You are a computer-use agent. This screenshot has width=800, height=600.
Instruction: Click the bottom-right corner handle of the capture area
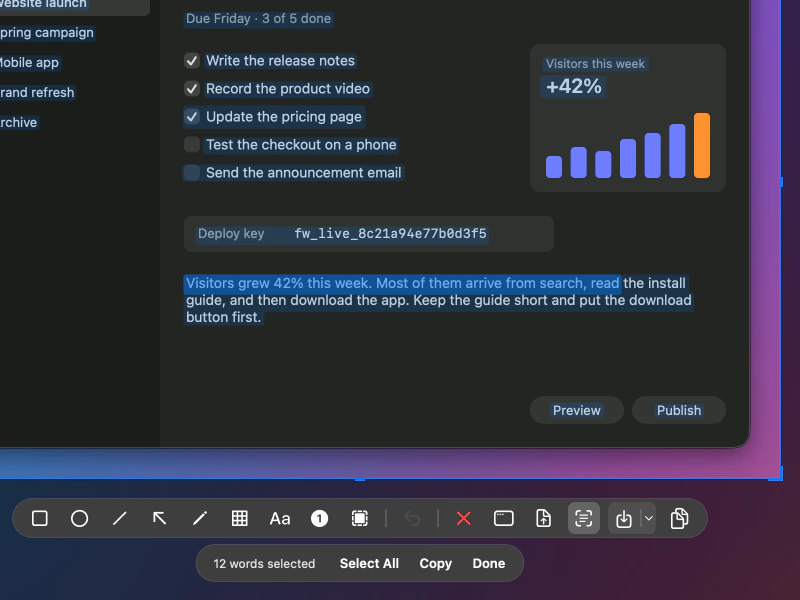click(777, 474)
